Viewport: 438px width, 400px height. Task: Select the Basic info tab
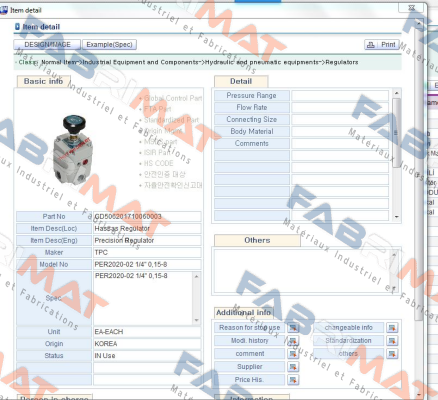(43, 81)
